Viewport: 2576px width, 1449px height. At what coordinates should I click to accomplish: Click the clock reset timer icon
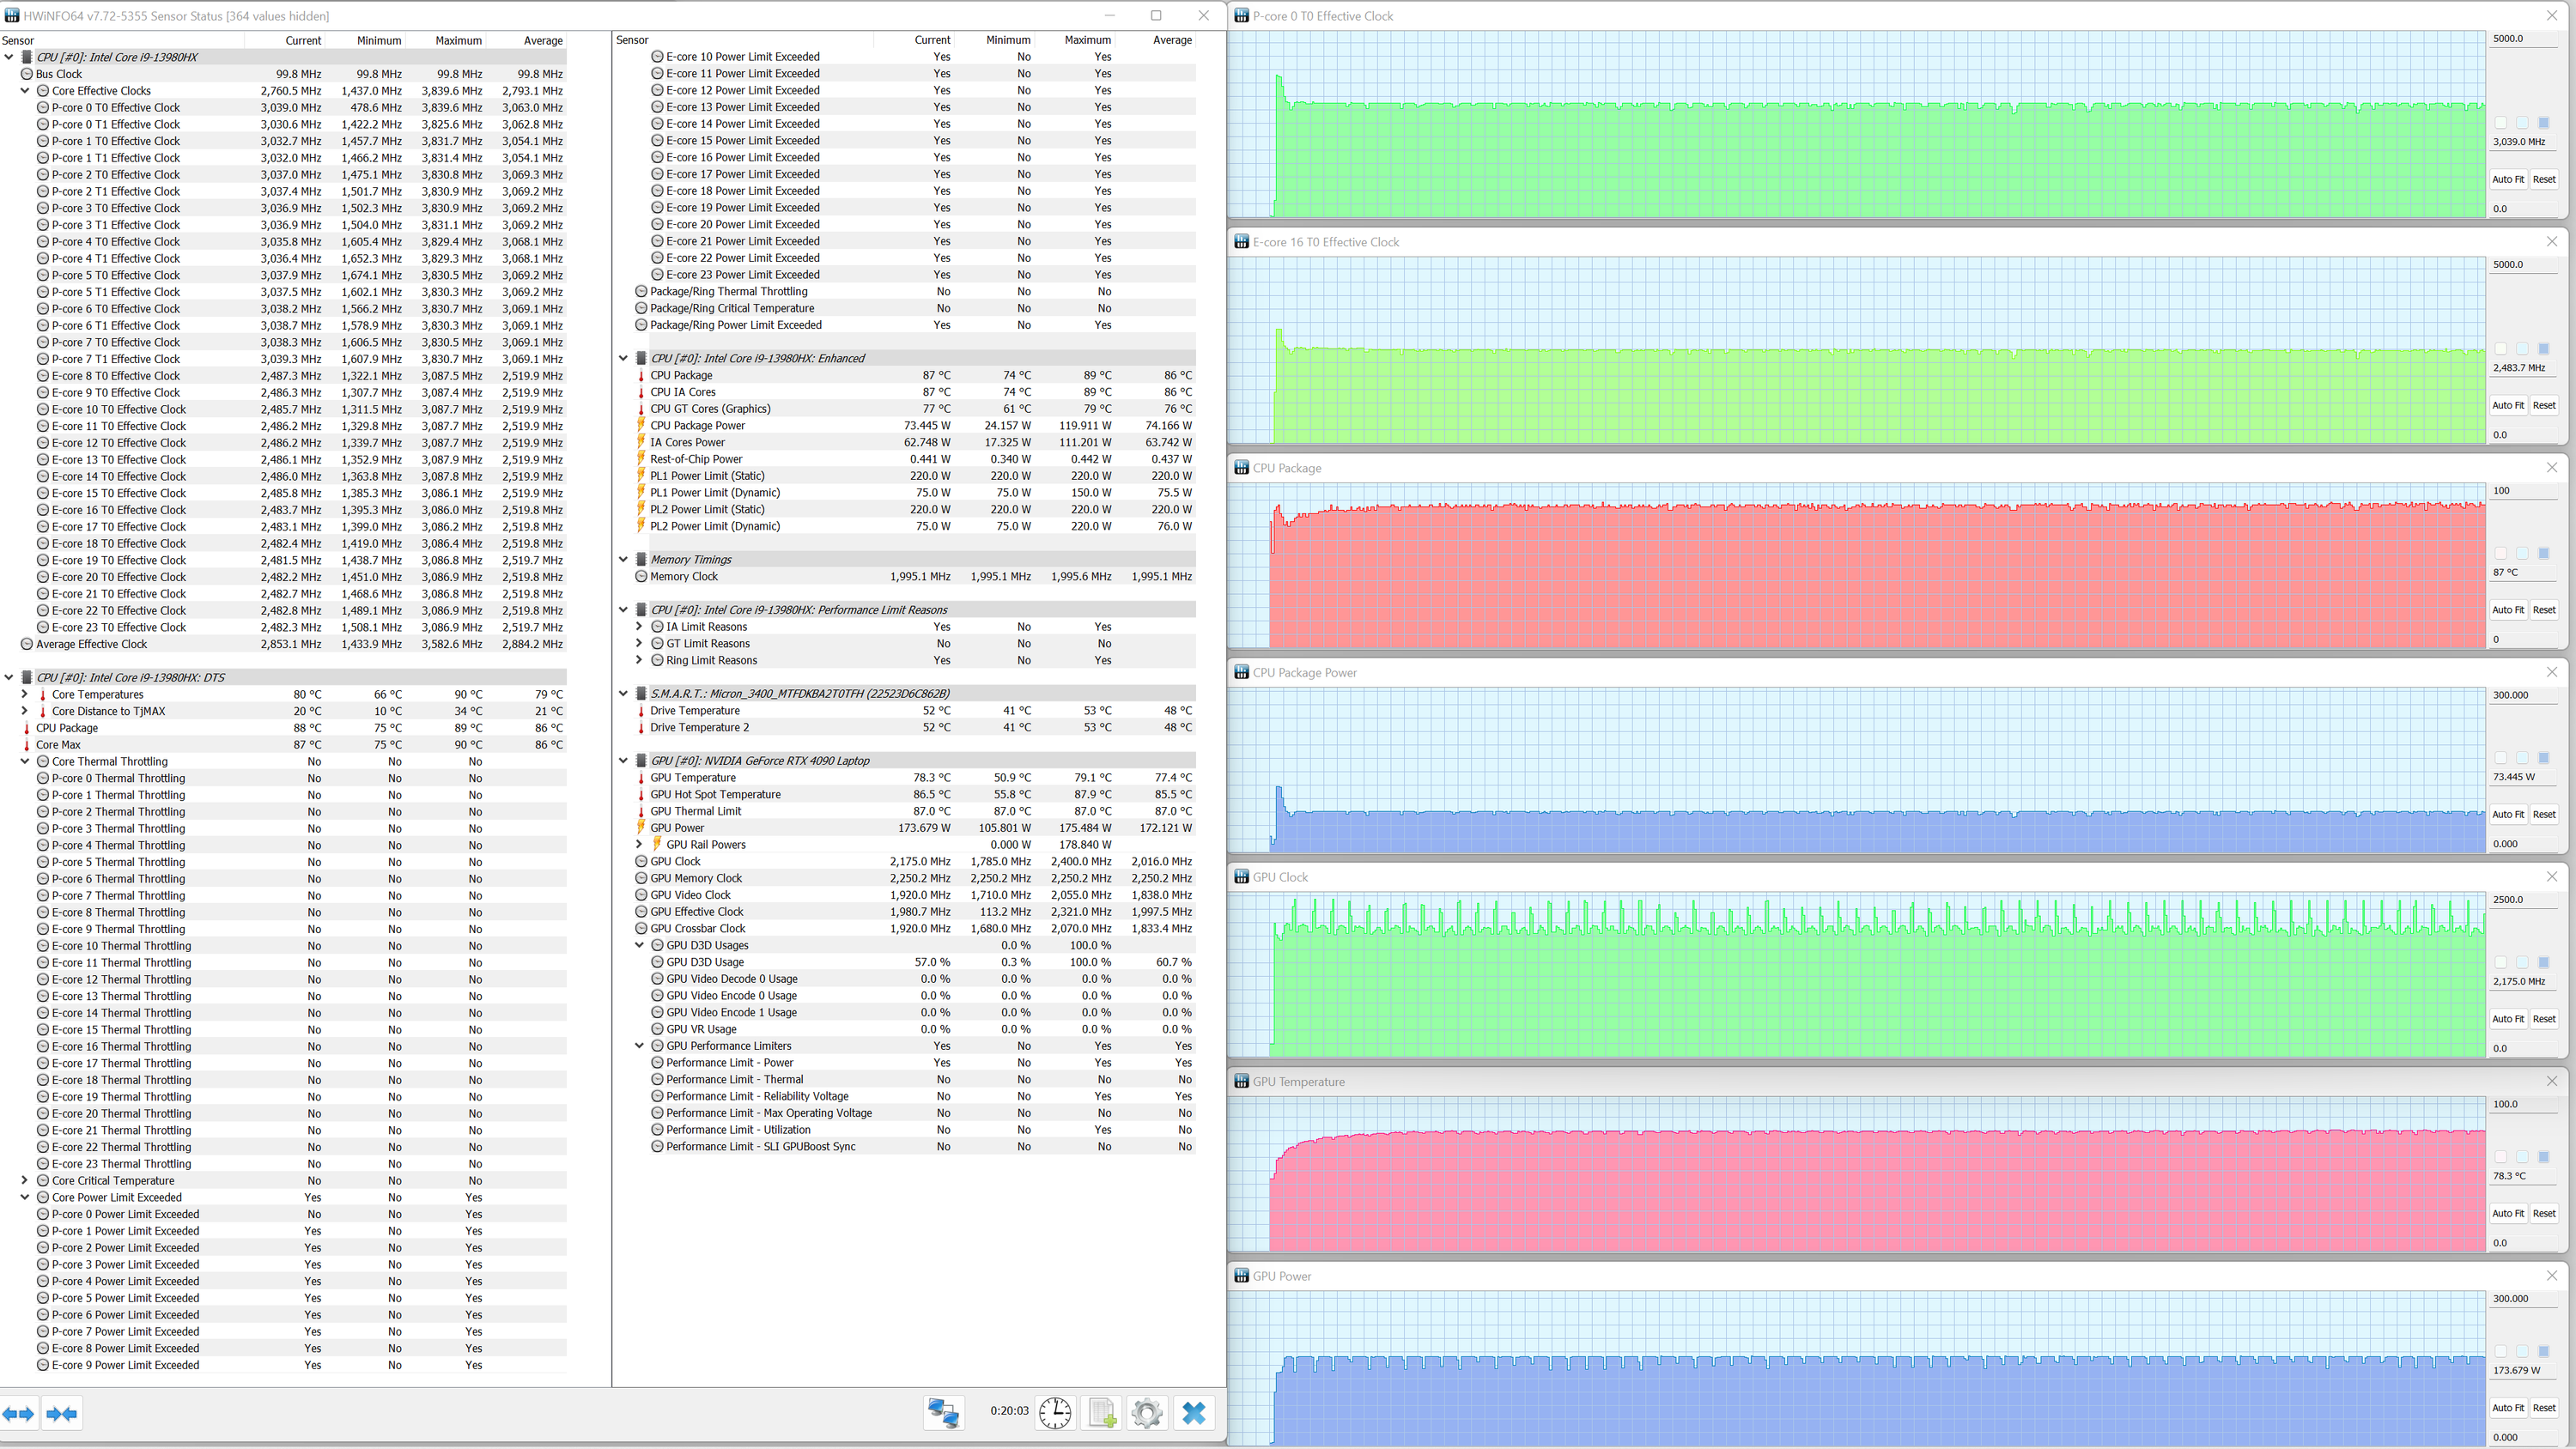coord(1054,1412)
